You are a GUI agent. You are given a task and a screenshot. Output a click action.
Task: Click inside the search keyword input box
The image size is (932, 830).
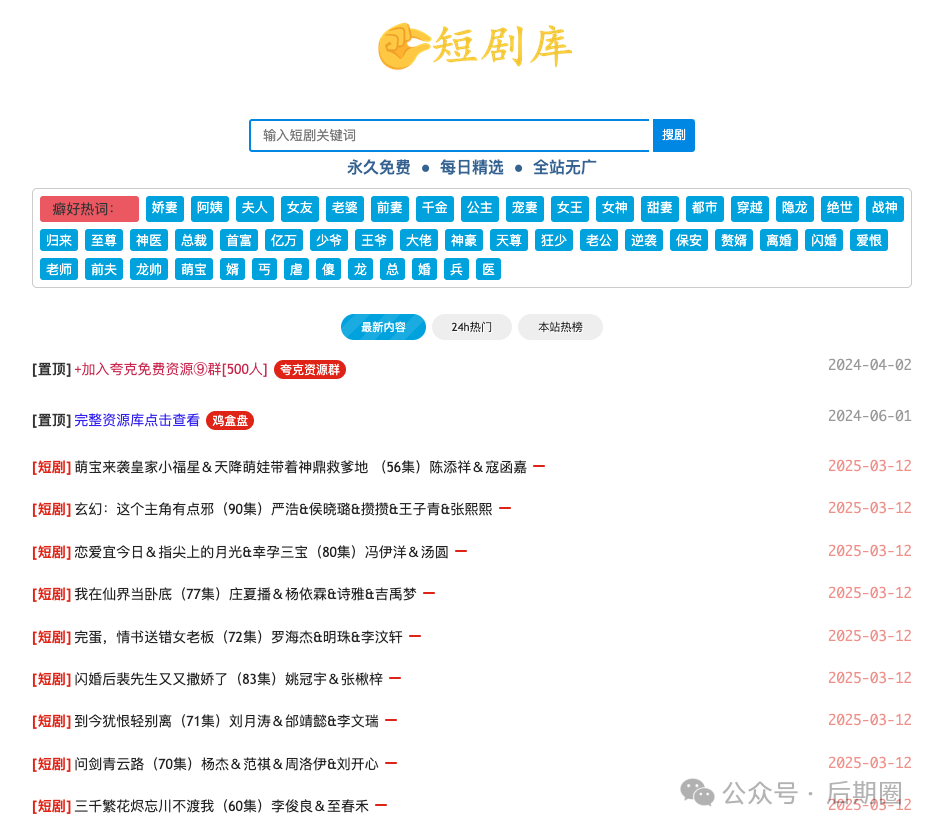450,135
